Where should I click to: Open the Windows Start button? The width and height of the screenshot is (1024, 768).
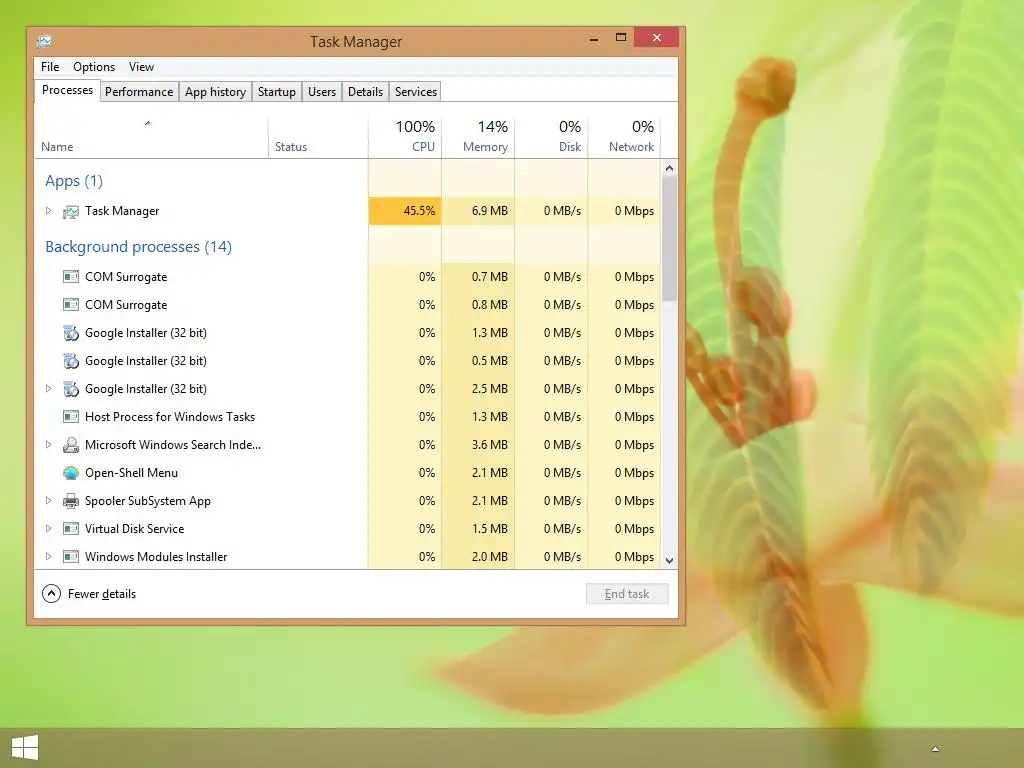pyautogui.click(x=25, y=748)
